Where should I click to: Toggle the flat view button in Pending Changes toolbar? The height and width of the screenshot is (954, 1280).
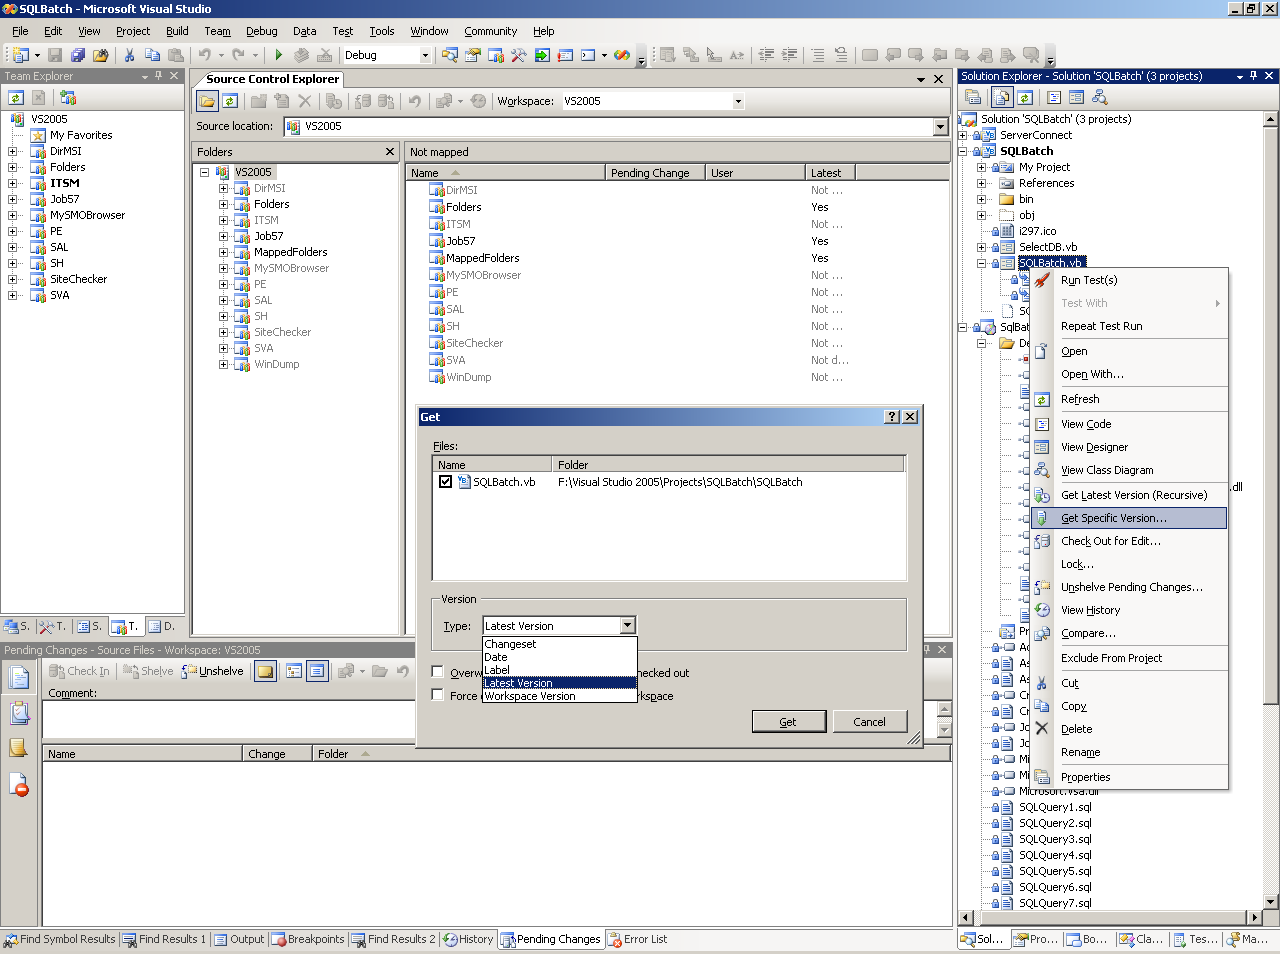click(x=317, y=671)
